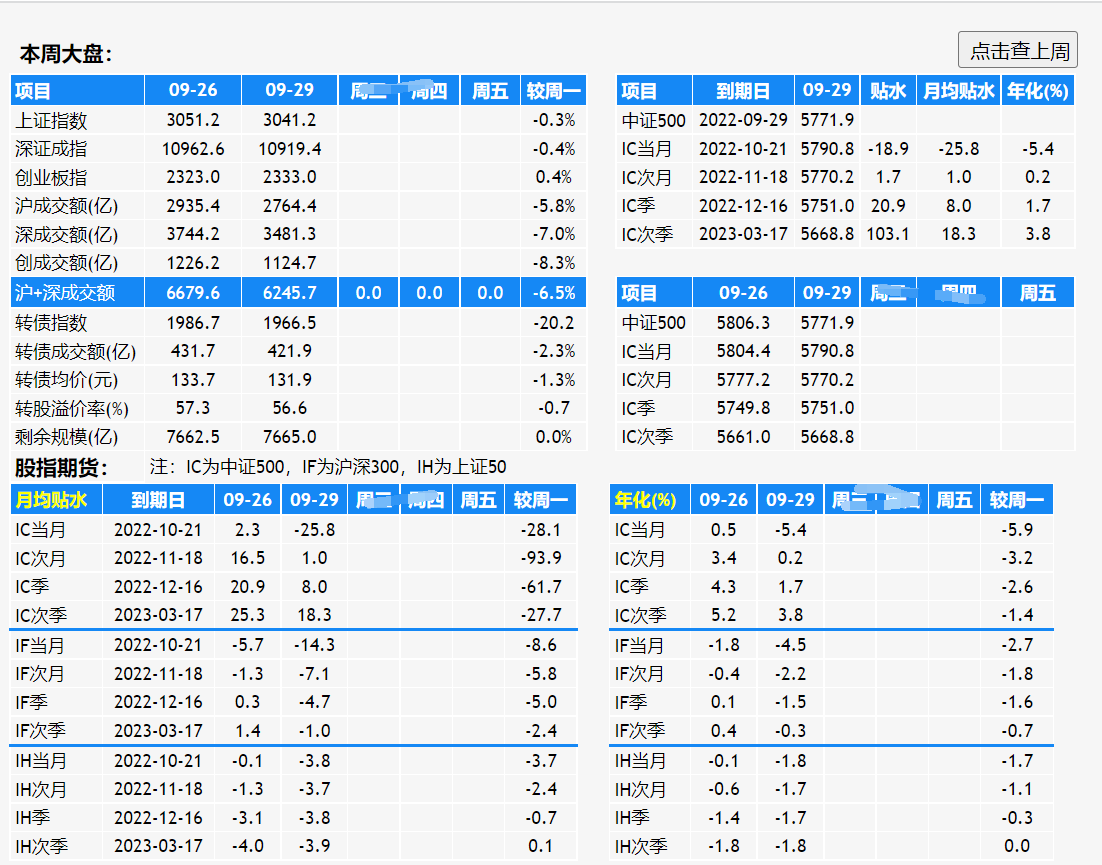1102x865 pixels.
Task: Click the 5661.0 value for IC次季
Action: click(743, 437)
